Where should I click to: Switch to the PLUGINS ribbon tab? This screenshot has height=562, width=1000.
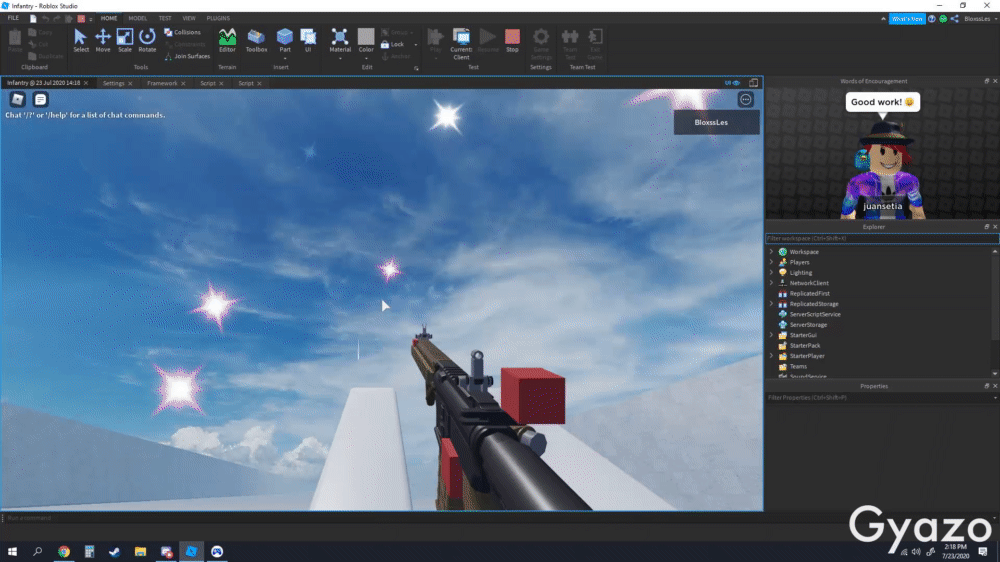(x=218, y=18)
